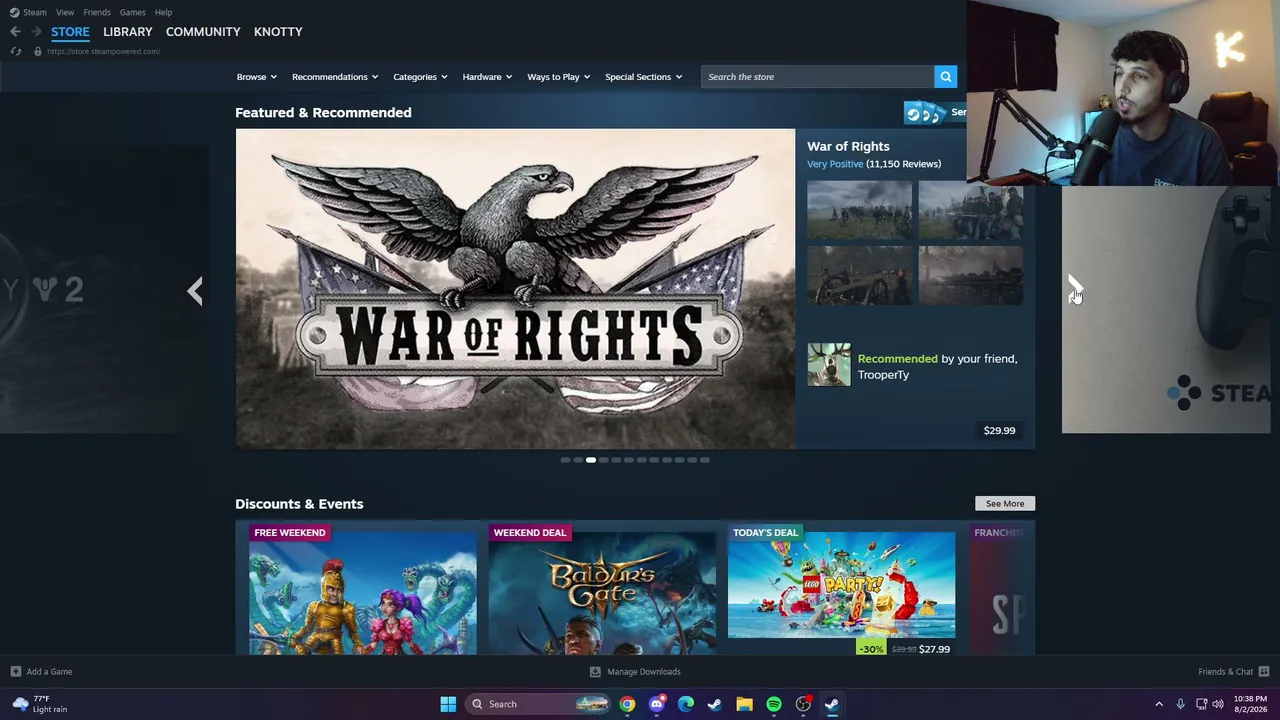Click the Friends & Chat label
Screen dimensions: 1280x720
(1226, 672)
